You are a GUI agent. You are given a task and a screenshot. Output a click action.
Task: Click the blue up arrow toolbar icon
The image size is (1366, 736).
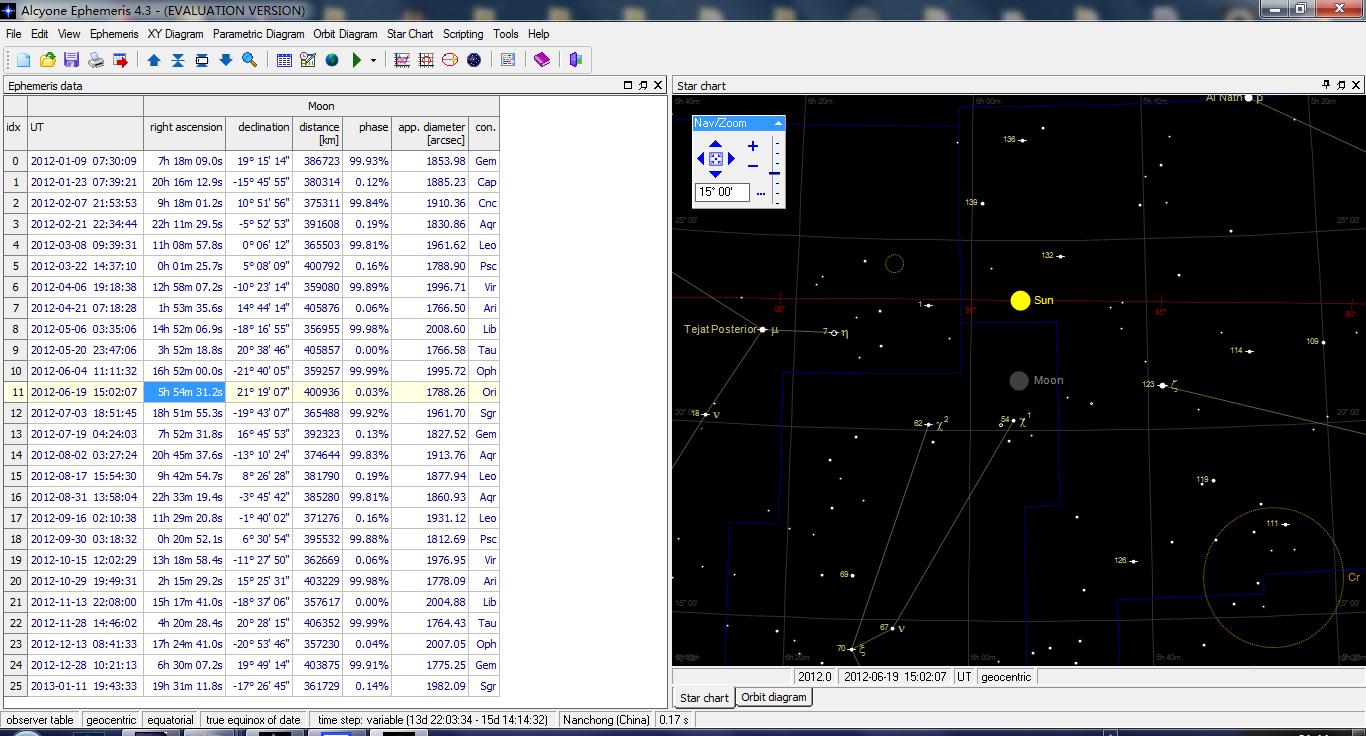153,60
